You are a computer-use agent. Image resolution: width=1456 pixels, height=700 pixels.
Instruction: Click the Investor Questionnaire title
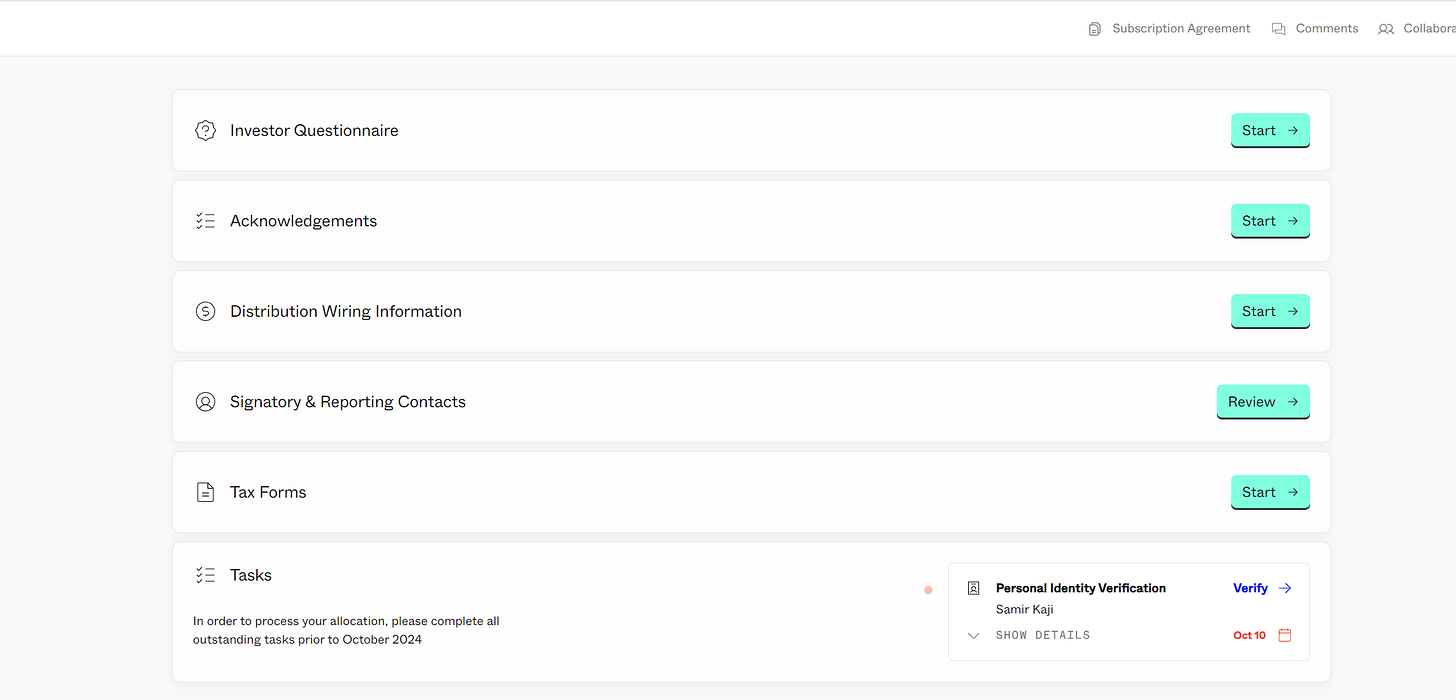(314, 131)
